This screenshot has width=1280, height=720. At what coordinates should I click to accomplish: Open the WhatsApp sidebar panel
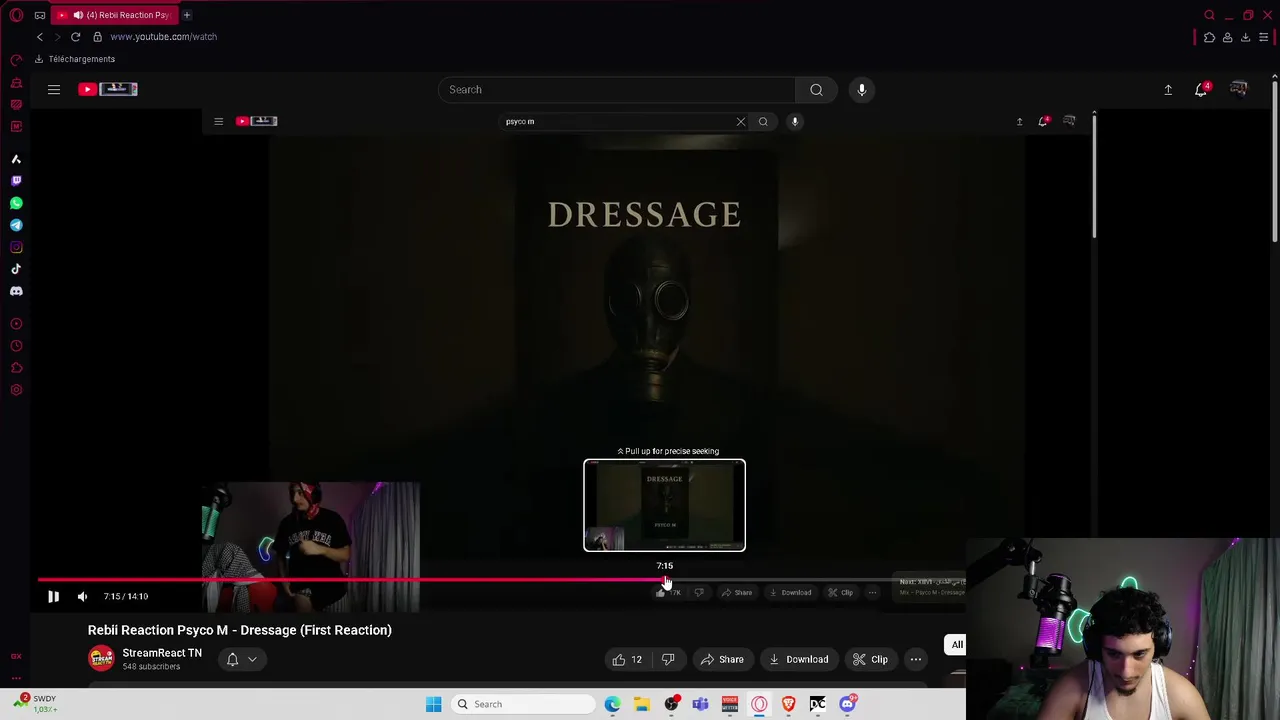pos(16,203)
